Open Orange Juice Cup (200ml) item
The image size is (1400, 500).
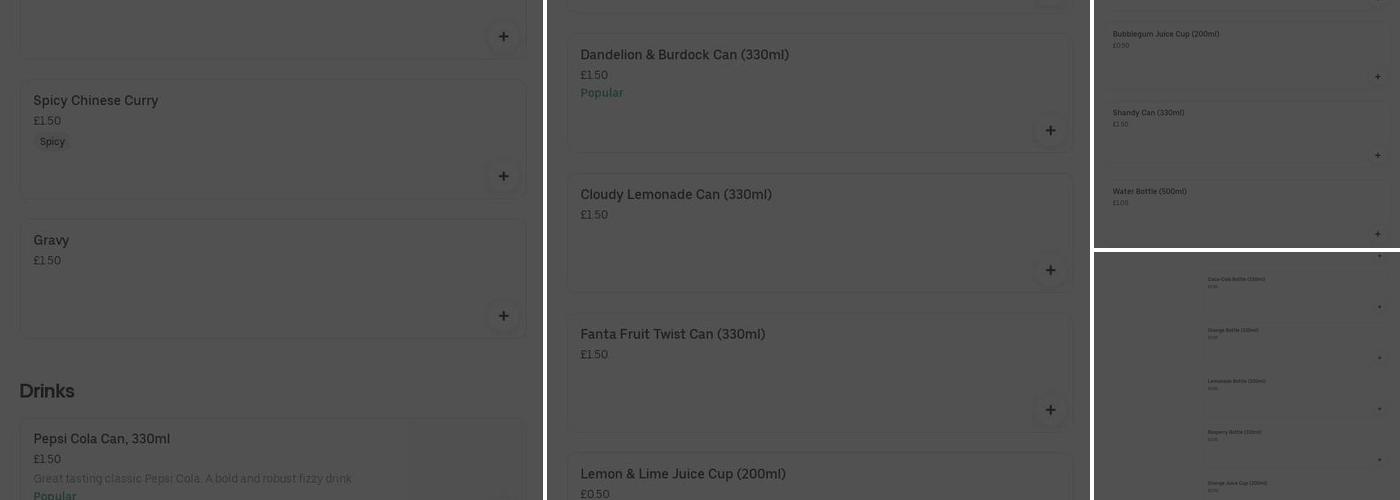point(1237,483)
